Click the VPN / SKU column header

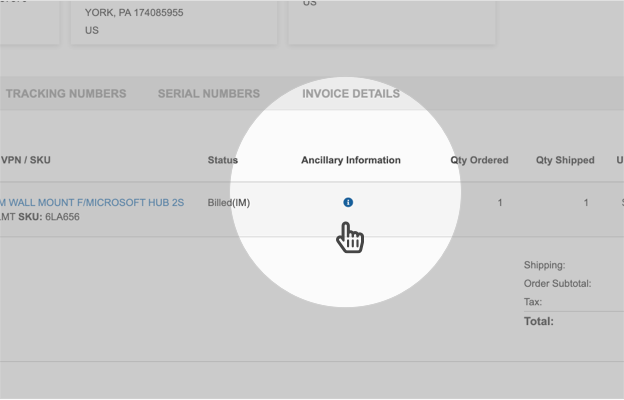(27, 160)
